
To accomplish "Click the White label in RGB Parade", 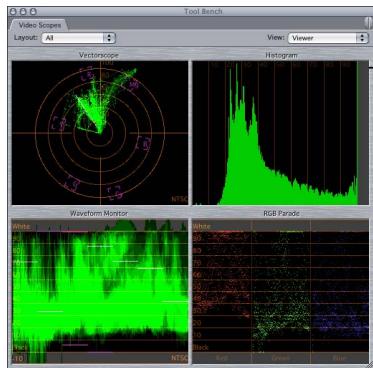I will point(202,227).
